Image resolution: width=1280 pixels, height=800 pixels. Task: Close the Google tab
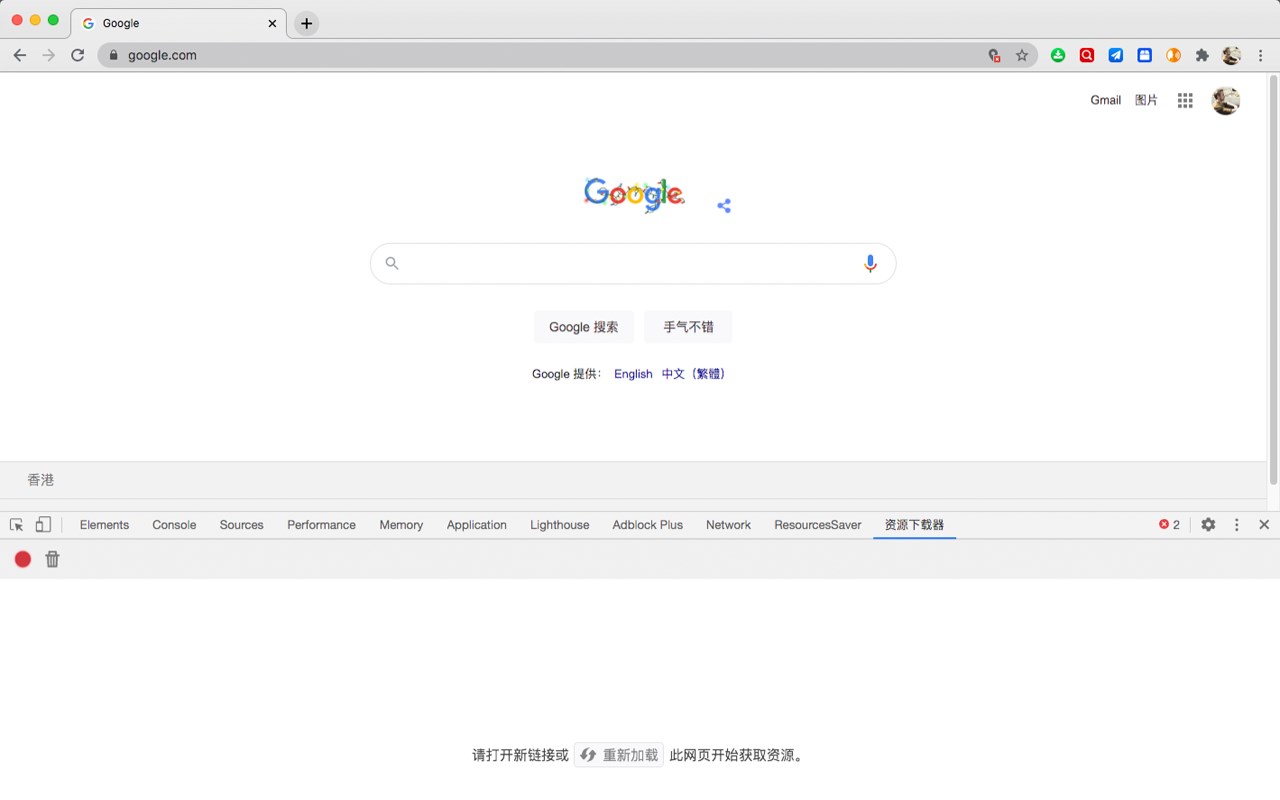pos(272,23)
